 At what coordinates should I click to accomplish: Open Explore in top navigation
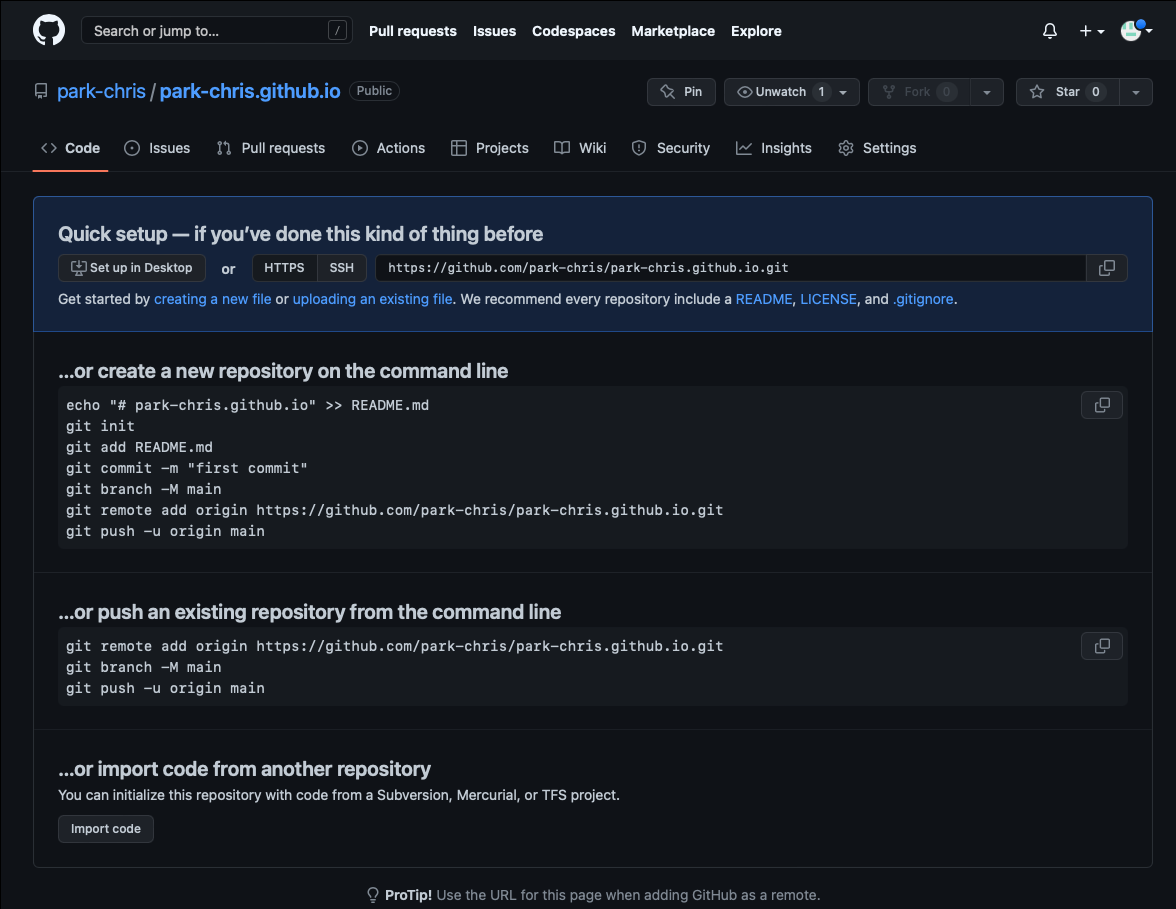[x=756, y=31]
